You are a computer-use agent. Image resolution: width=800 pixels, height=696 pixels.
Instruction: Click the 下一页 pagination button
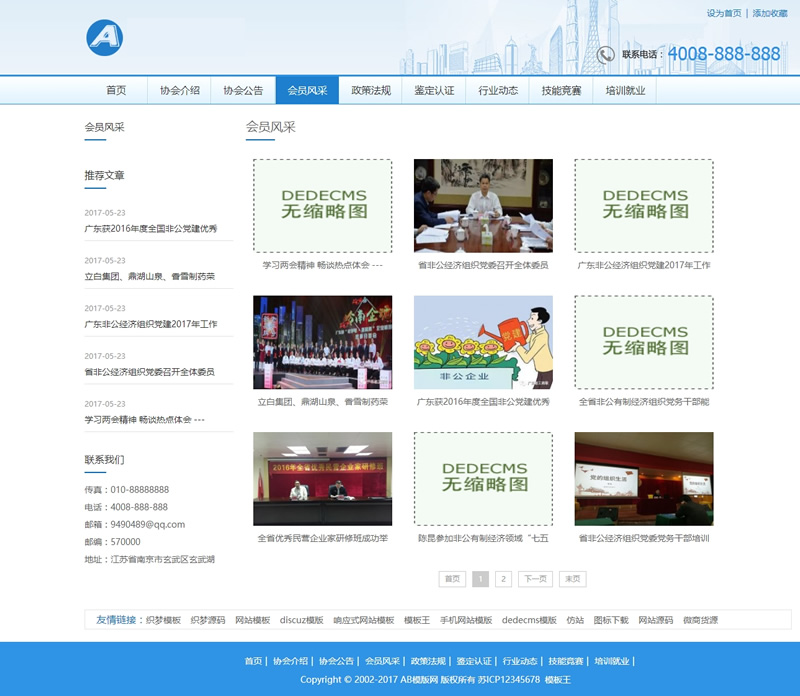point(535,579)
